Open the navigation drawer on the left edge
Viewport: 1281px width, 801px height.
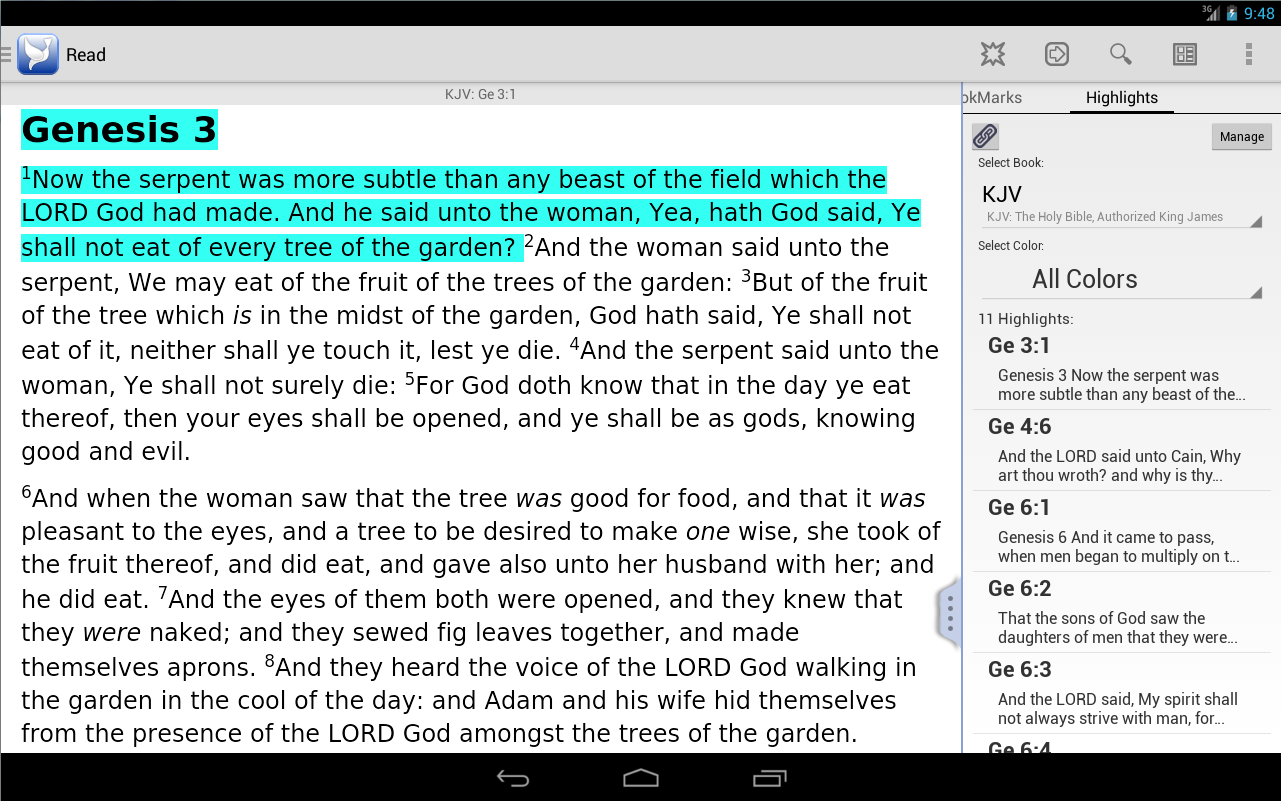coord(5,54)
